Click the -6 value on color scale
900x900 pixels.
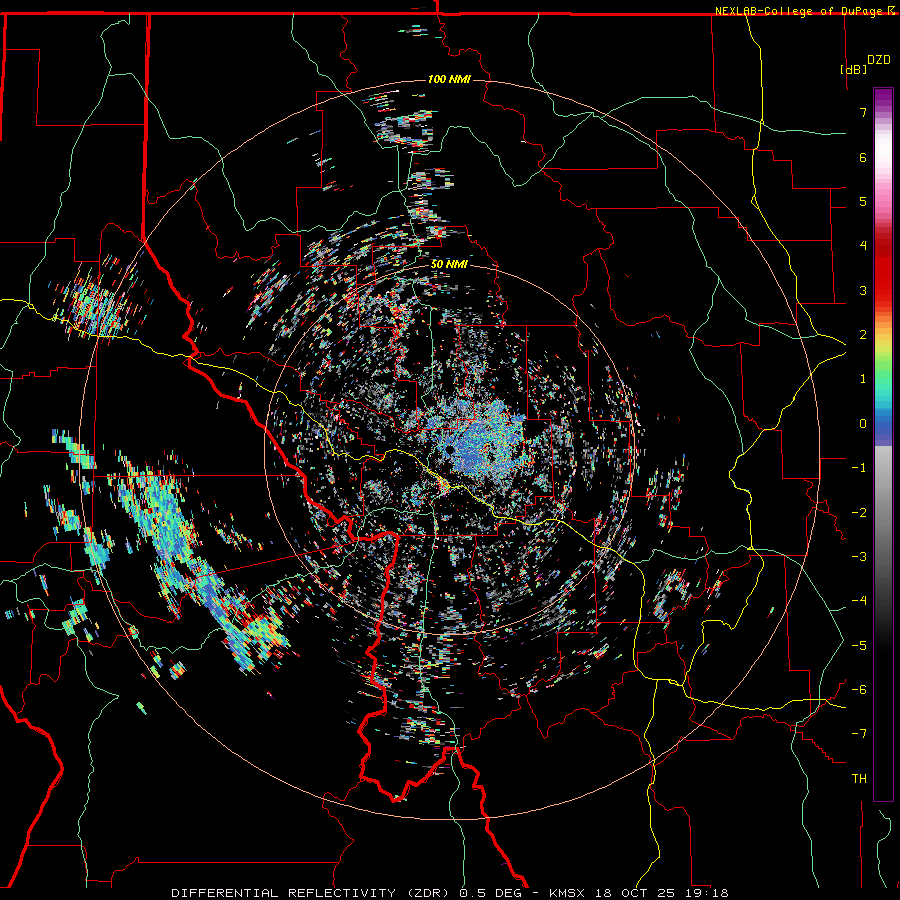coord(859,689)
